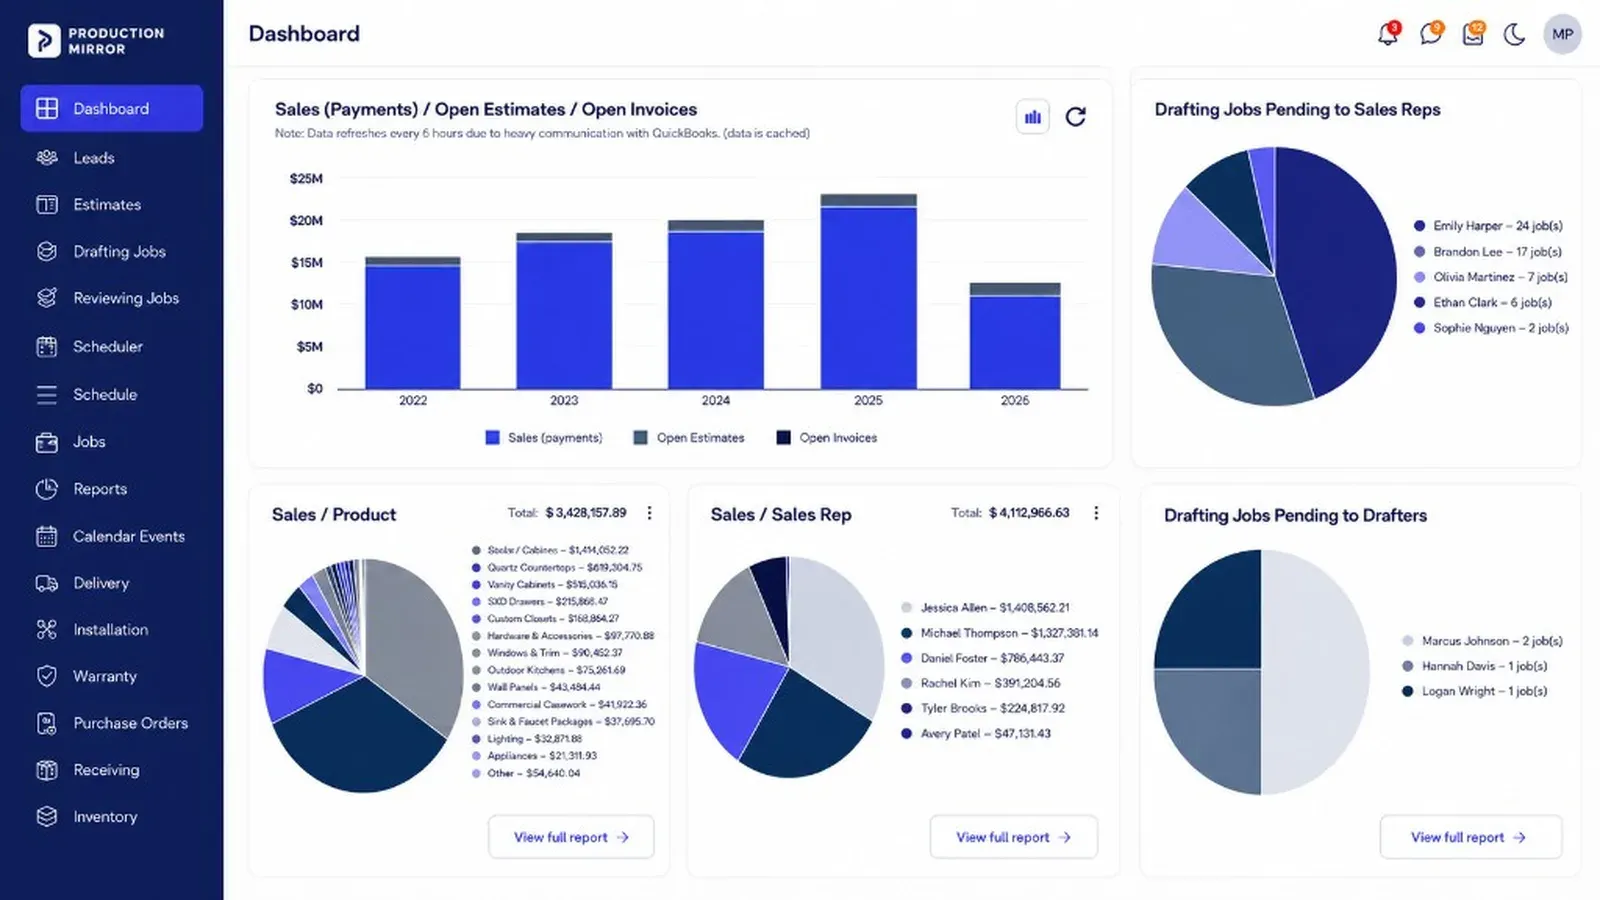Click the Estimates document icon
Screen dimensions: 1600x900
[x=47, y=205]
